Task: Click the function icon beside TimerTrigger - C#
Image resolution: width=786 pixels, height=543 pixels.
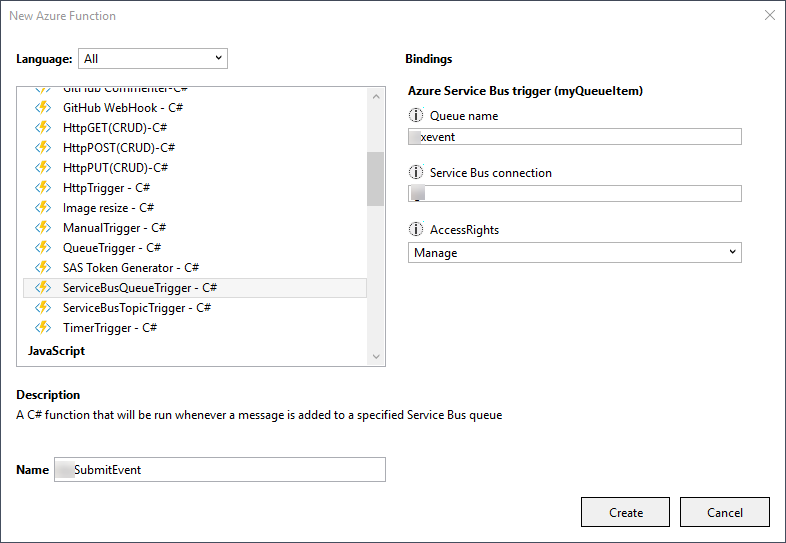Action: pos(43,327)
